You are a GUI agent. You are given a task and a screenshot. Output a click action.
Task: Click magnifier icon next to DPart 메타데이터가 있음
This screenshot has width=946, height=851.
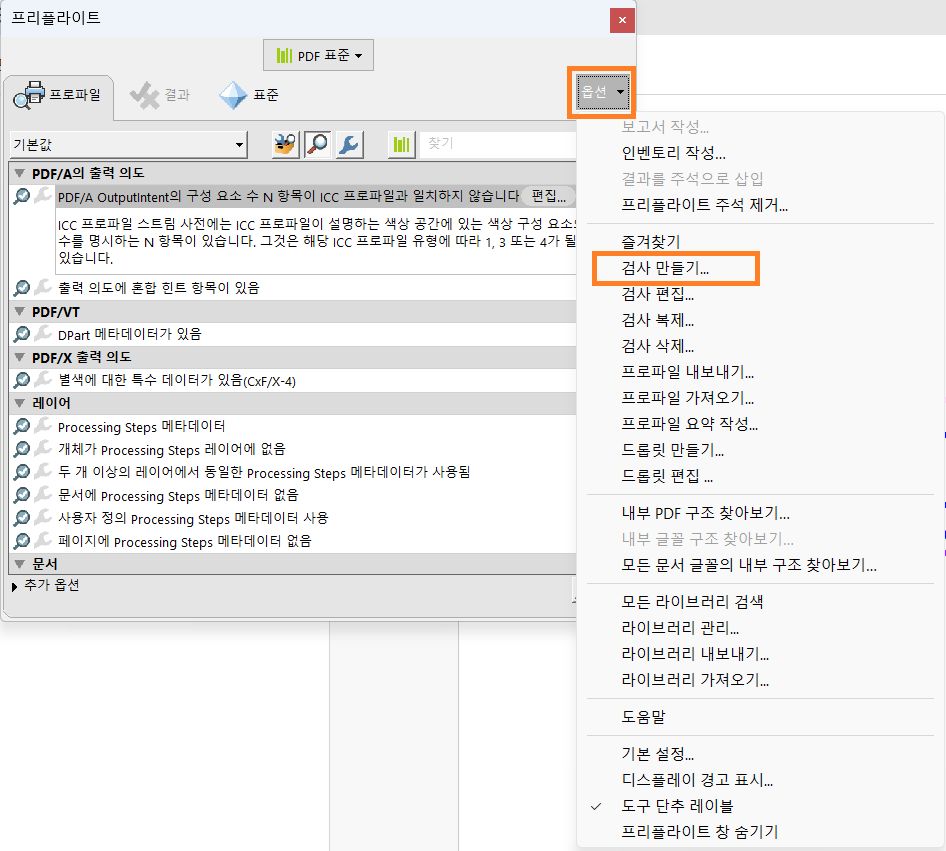click(x=22, y=332)
